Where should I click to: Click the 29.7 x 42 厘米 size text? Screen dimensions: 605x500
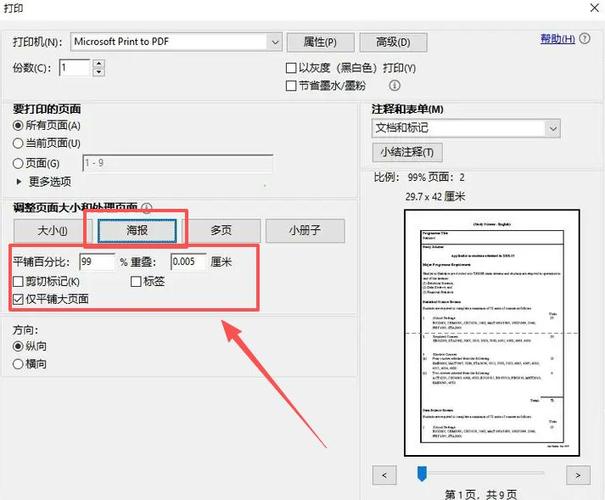pyautogui.click(x=435, y=197)
